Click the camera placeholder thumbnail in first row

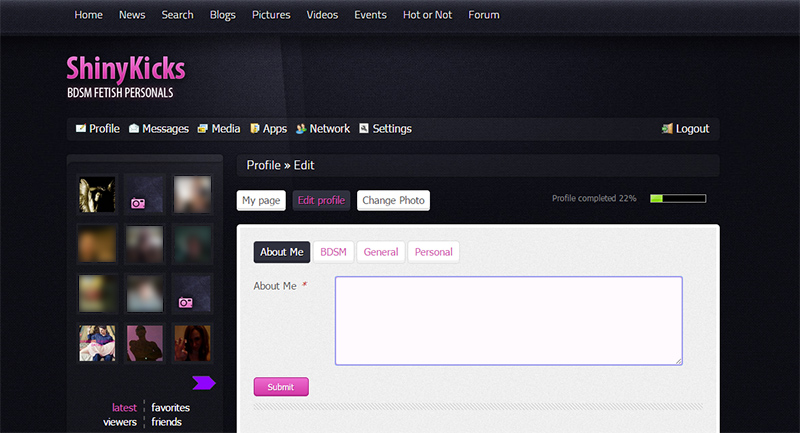pyautogui.click(x=145, y=194)
